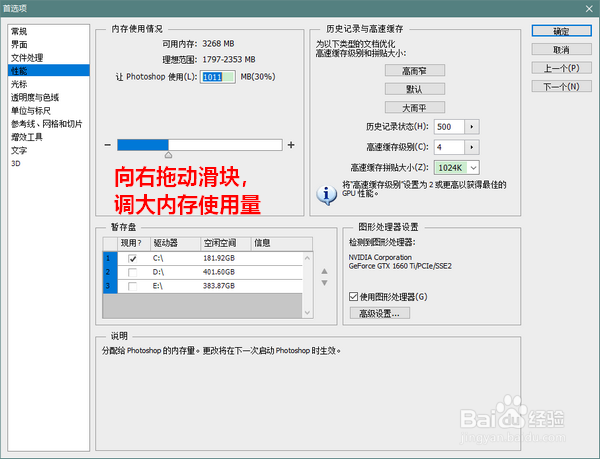Click the GeForce GTX 1660 Ti text
600x459 pixels.
400,266
